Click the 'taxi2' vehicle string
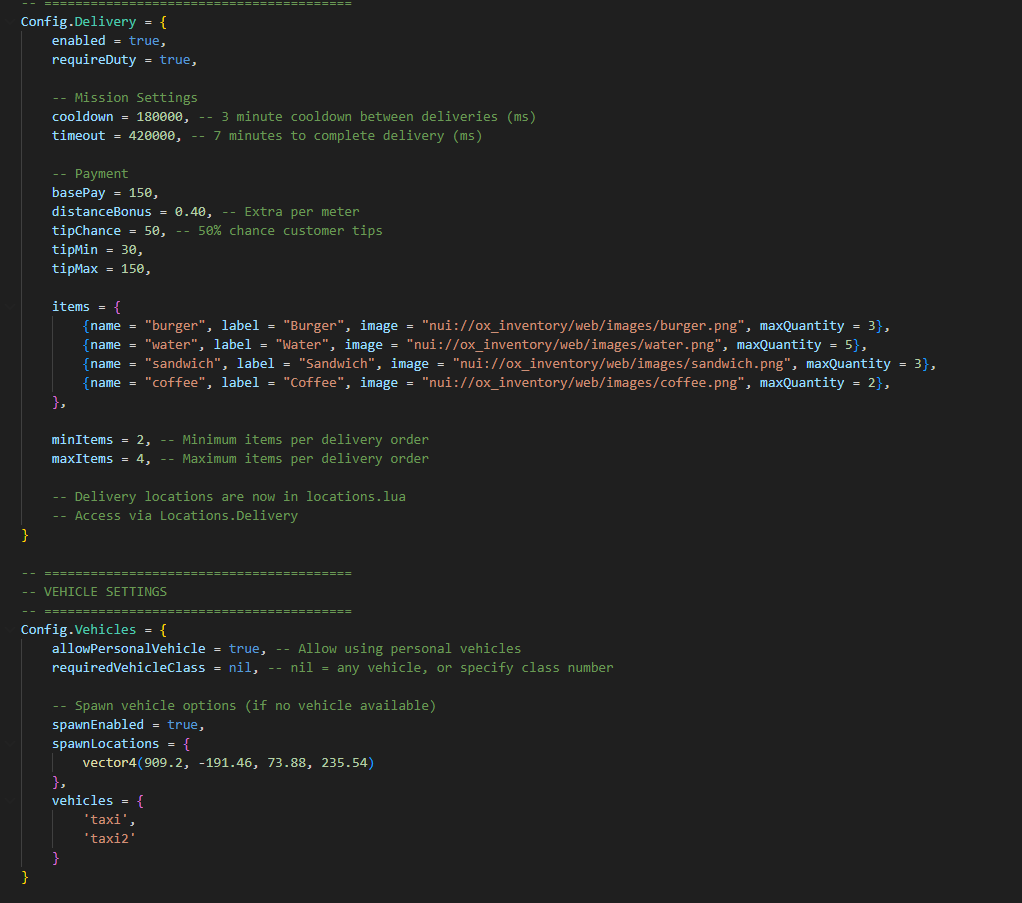1022x903 pixels. pos(109,839)
